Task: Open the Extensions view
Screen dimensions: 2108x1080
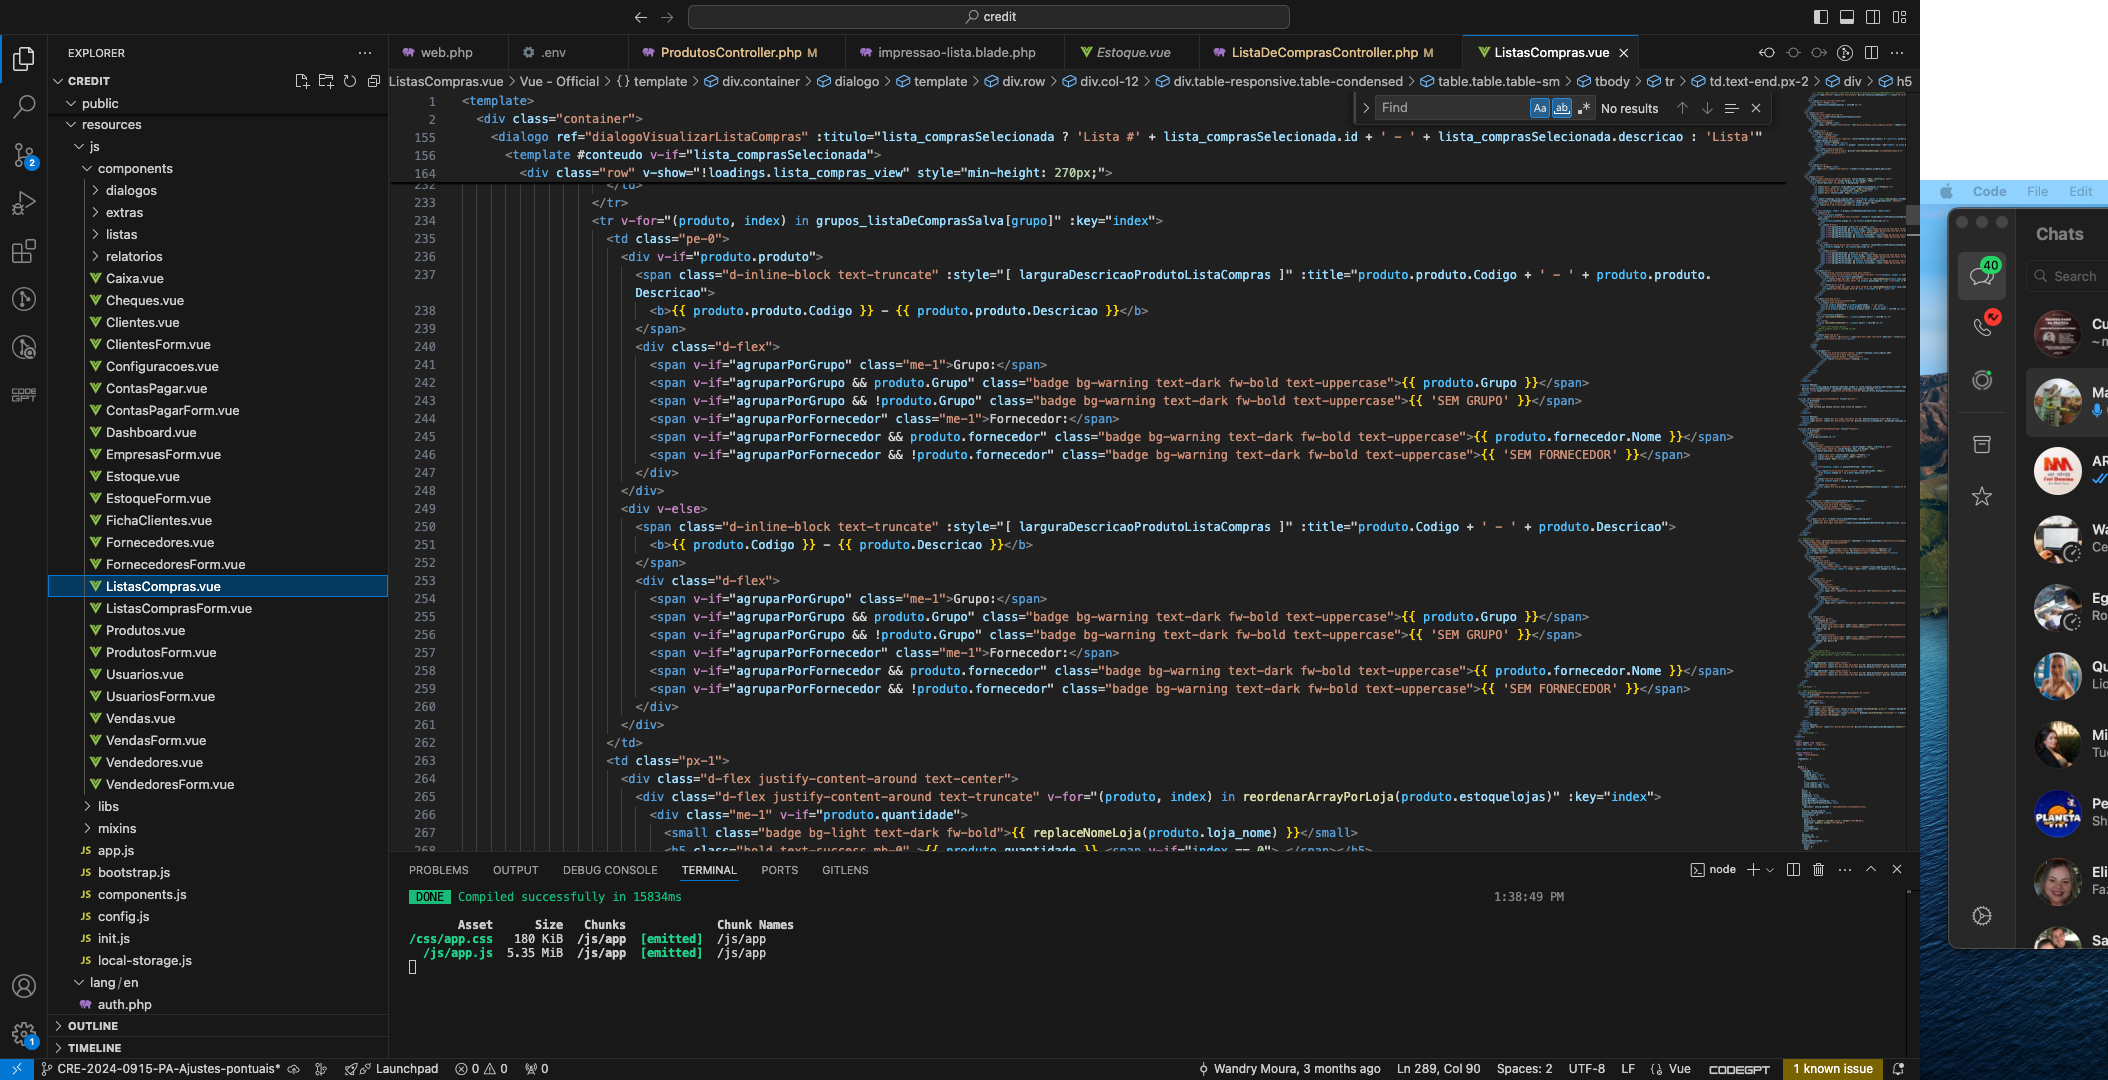Action: pos(24,251)
